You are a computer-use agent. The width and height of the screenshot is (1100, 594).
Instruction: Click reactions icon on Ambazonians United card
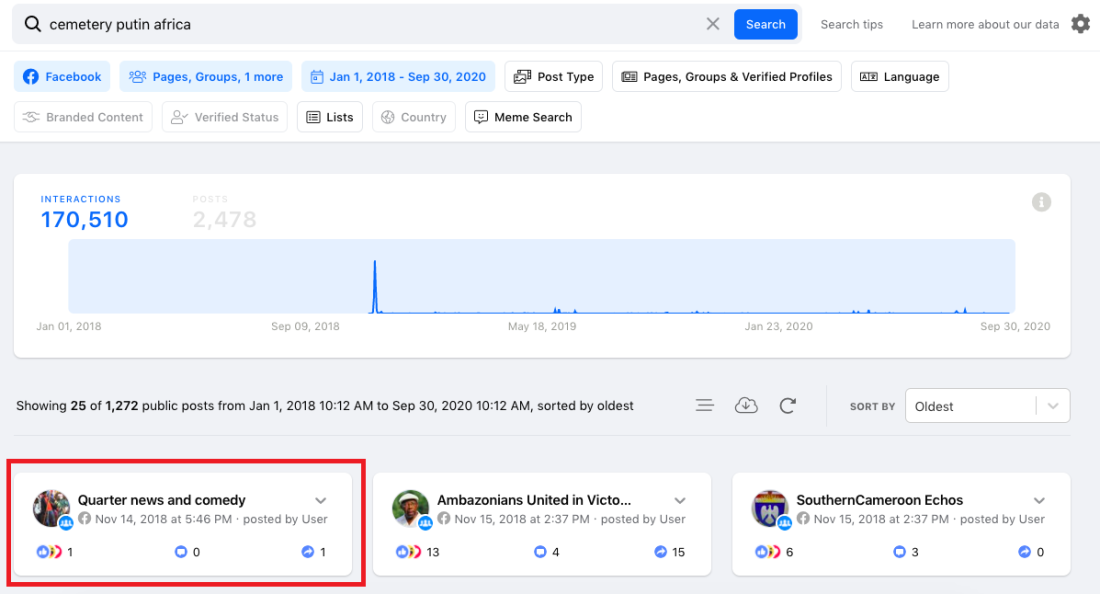click(408, 552)
